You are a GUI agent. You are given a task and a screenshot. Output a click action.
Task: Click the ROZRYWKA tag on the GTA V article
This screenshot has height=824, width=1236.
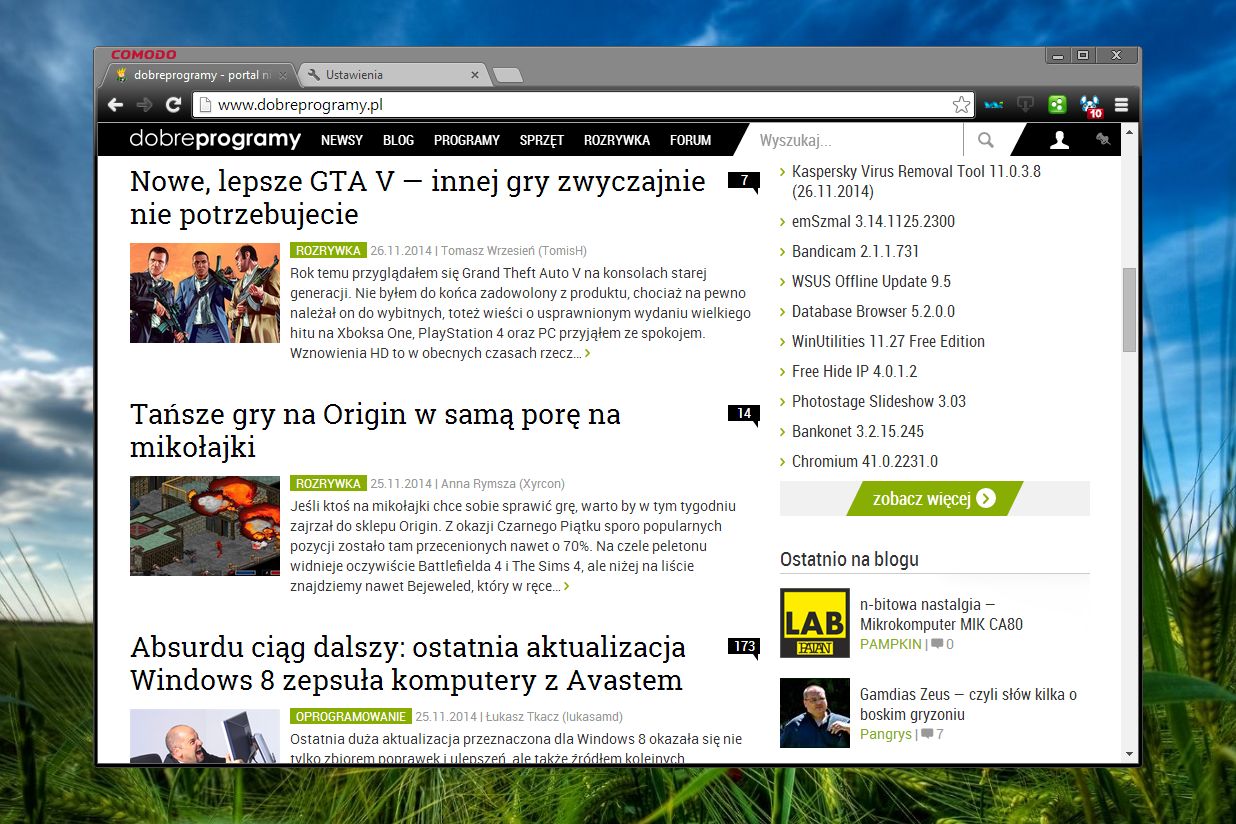click(329, 250)
